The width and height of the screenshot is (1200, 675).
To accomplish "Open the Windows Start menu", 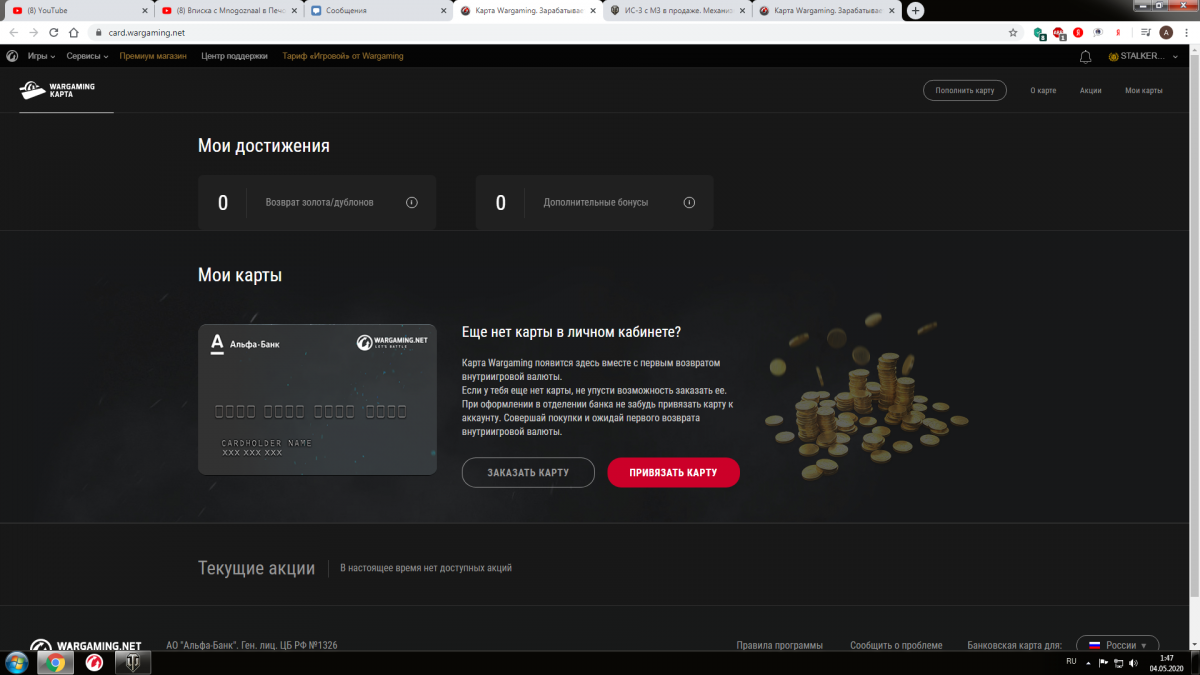I will click(18, 662).
